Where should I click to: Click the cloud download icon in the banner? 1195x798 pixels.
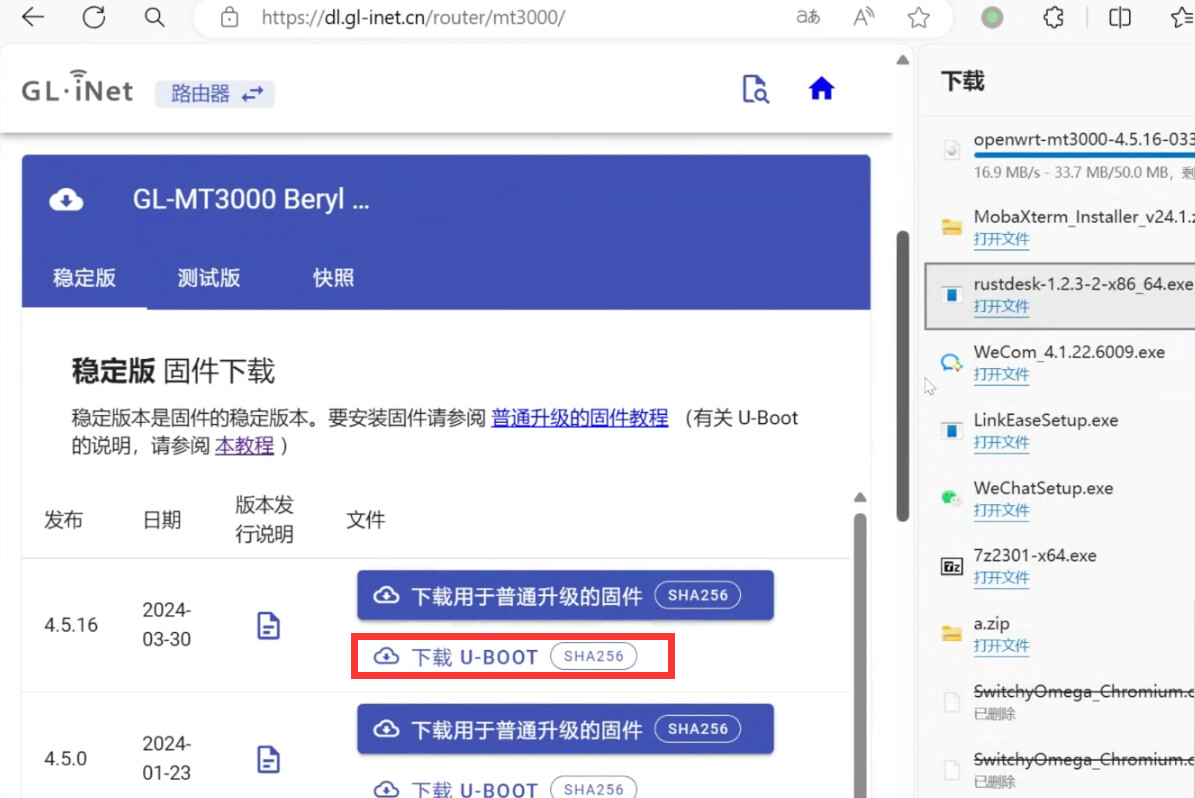coord(66,199)
